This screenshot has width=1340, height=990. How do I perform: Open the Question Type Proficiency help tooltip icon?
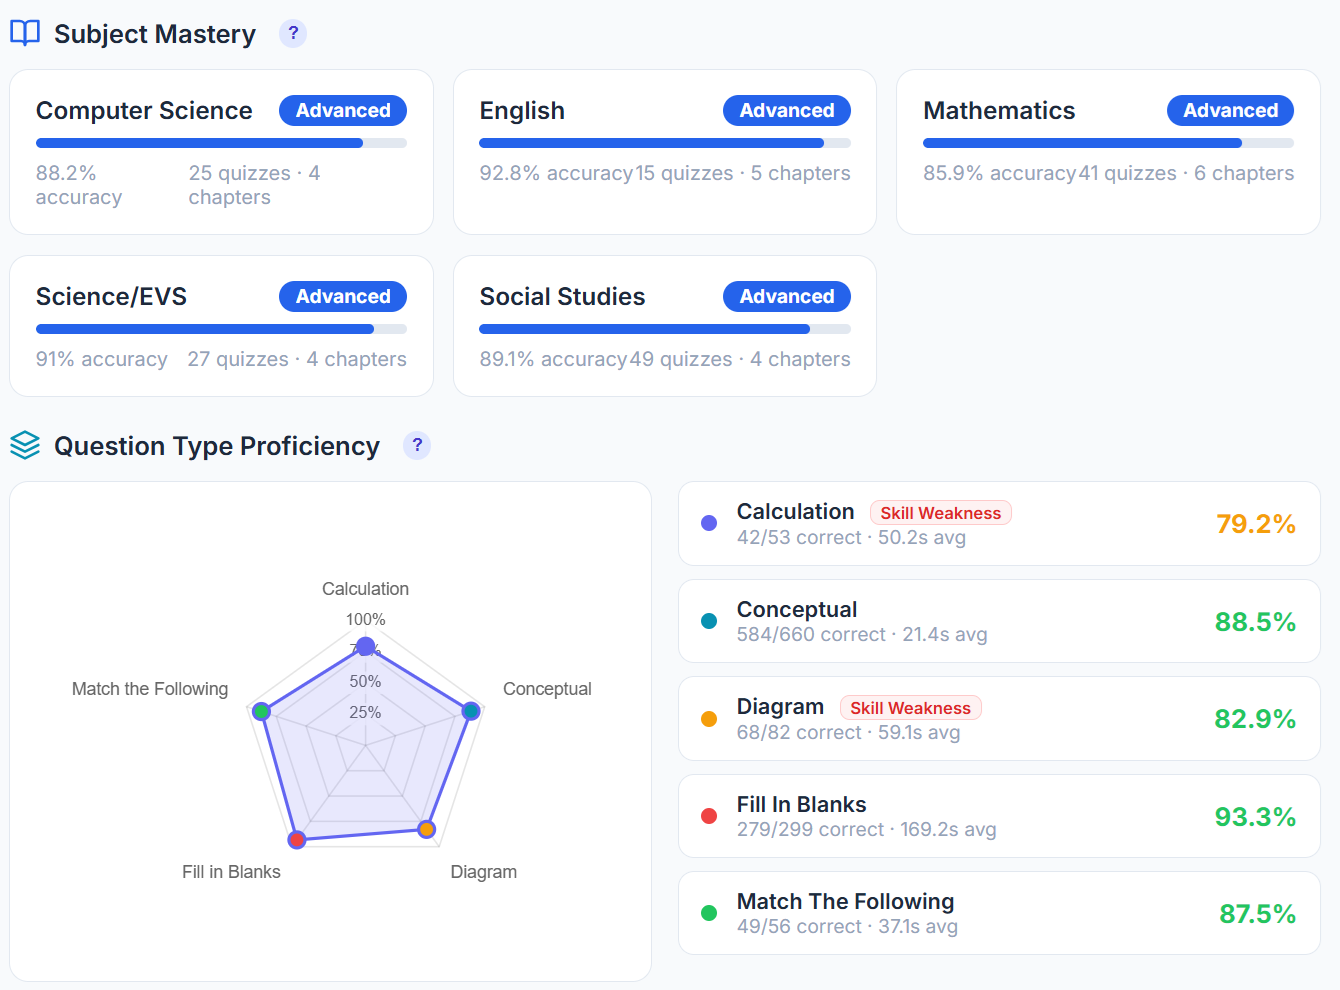(416, 445)
